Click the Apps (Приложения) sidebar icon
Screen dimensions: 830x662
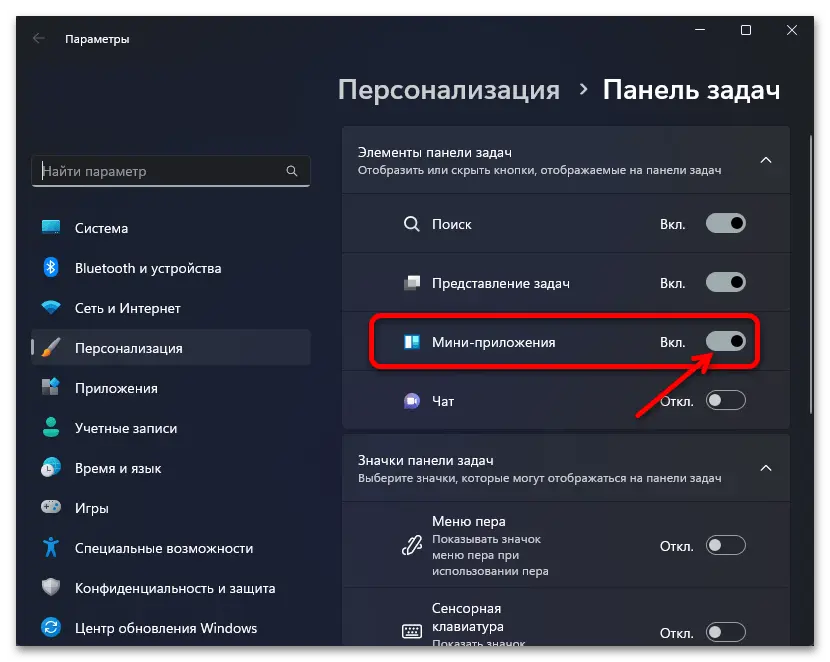point(51,388)
